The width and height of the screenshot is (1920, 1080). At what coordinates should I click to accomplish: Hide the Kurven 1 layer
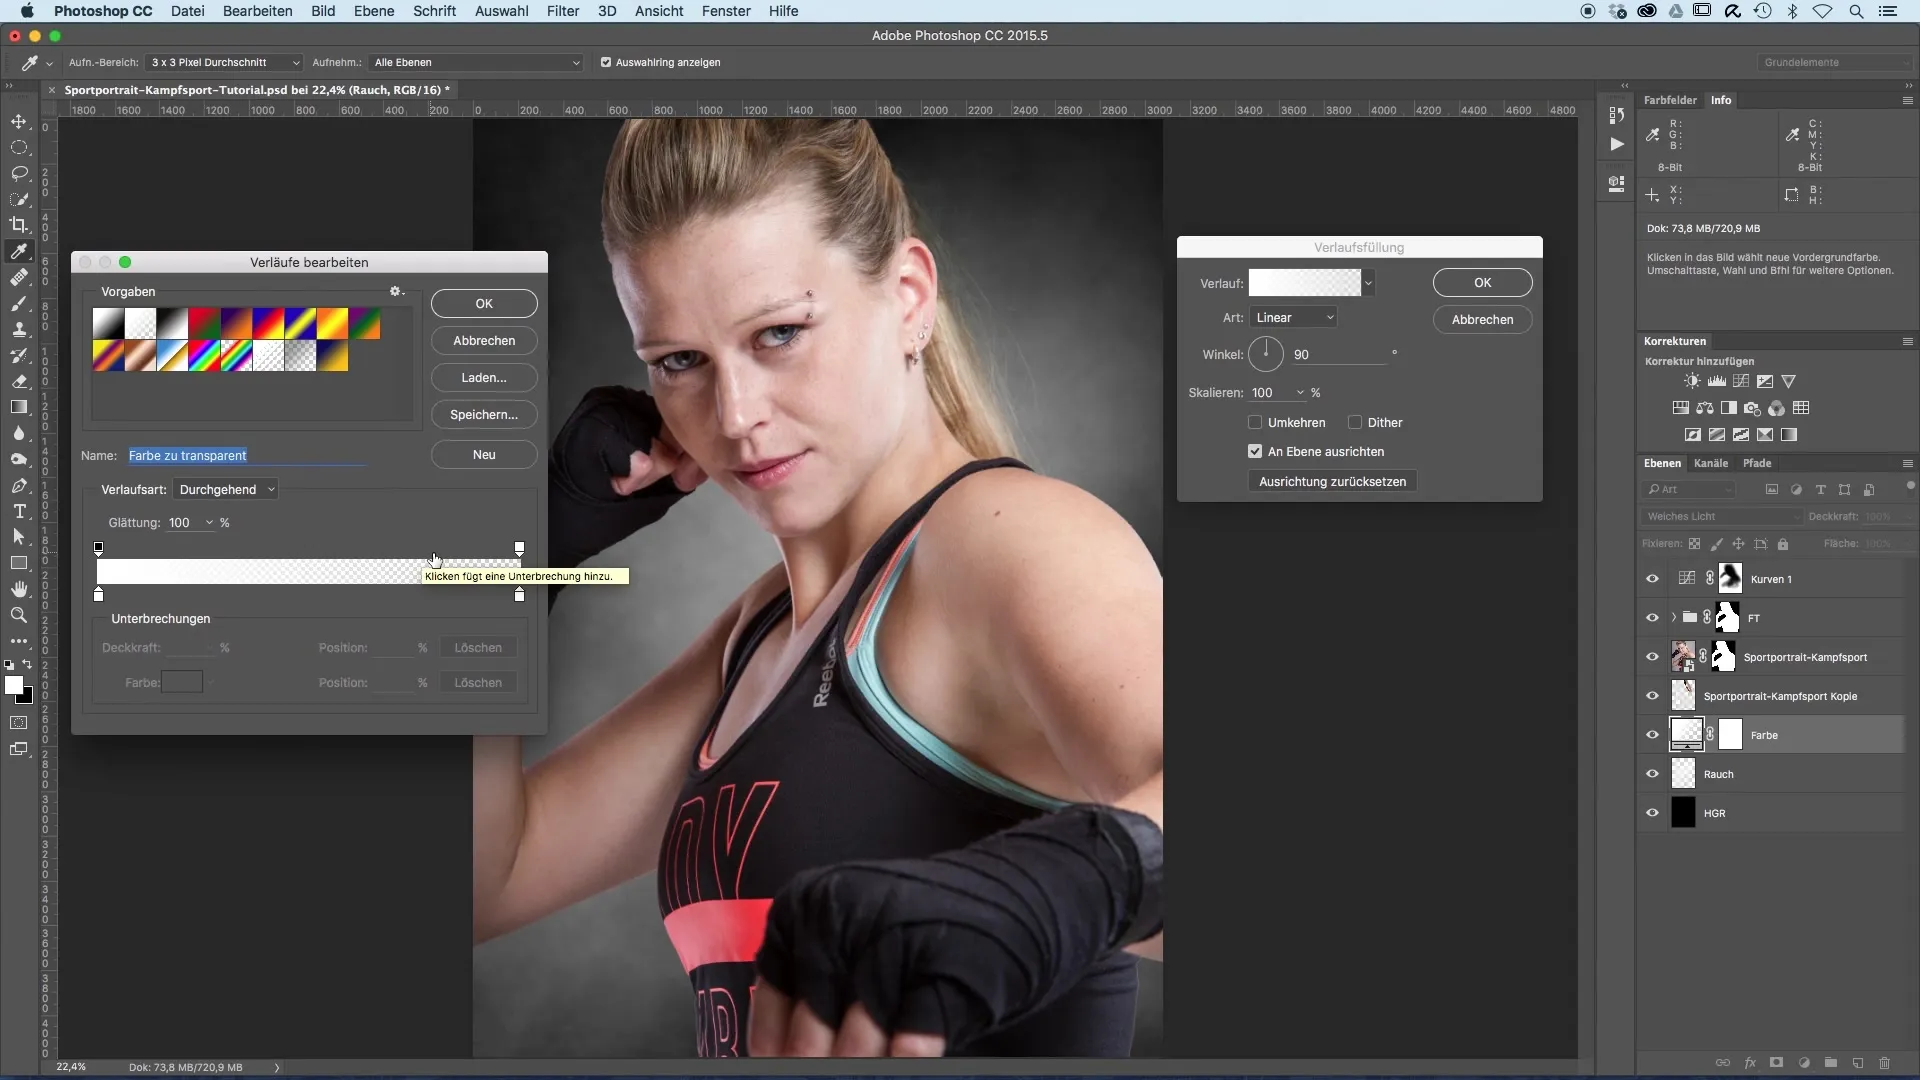(x=1652, y=579)
